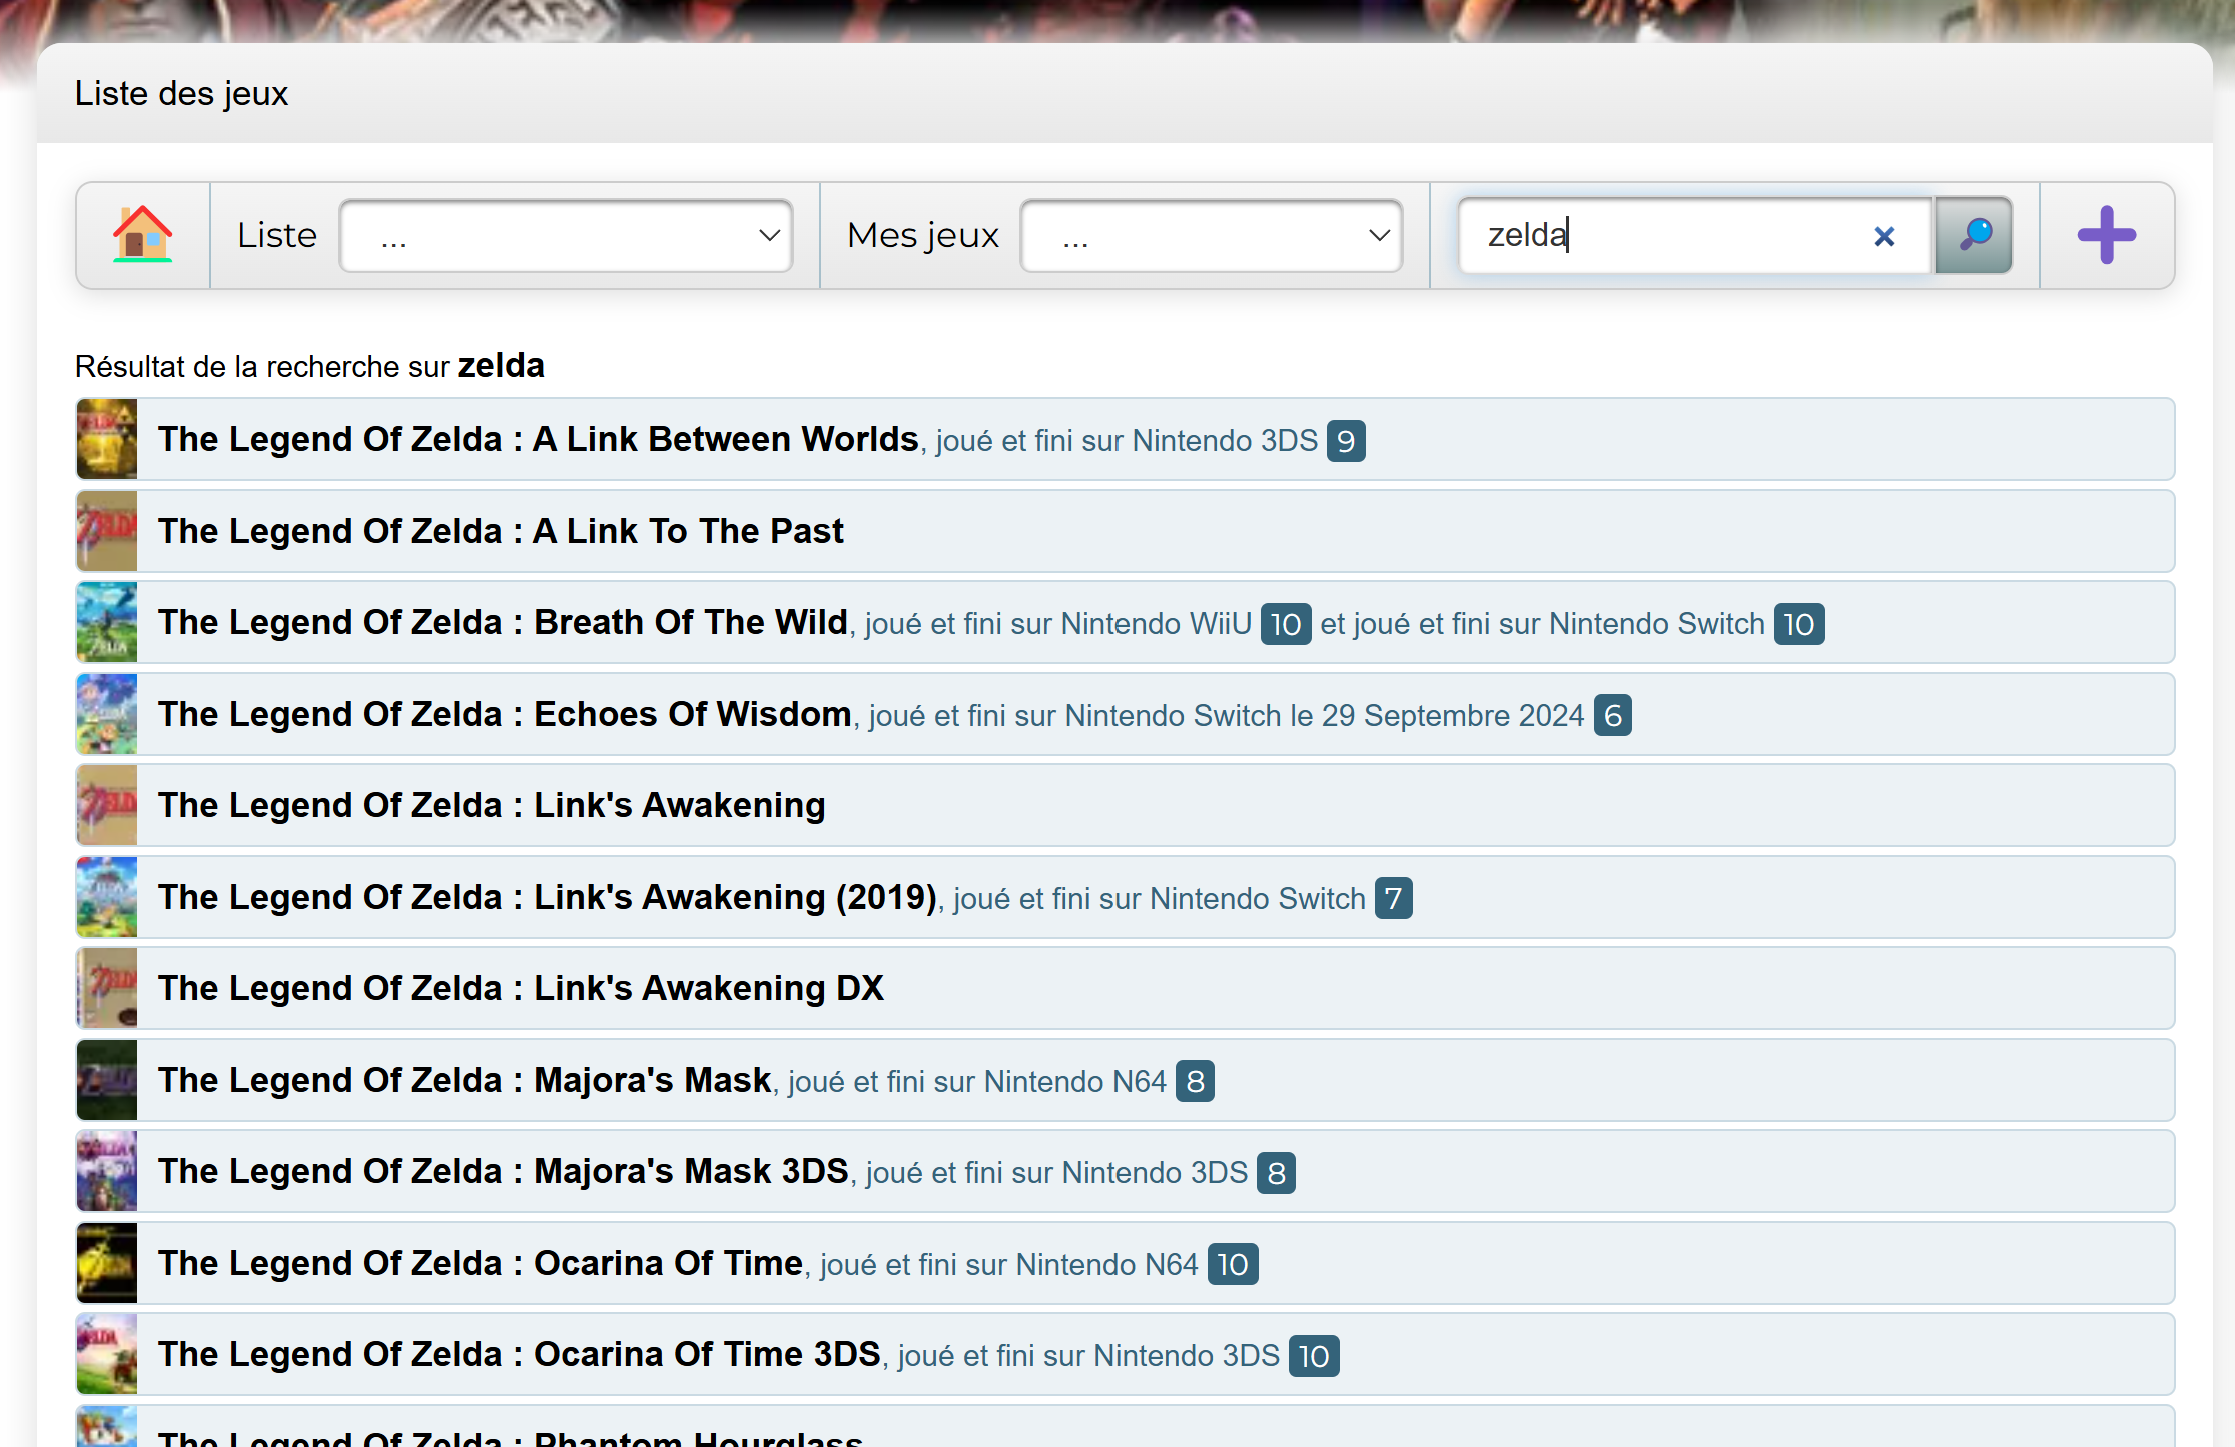Open The Legend Of Zelda : Link's Awakening title
Viewport: 2235px width, 1447px height.
(x=492, y=805)
